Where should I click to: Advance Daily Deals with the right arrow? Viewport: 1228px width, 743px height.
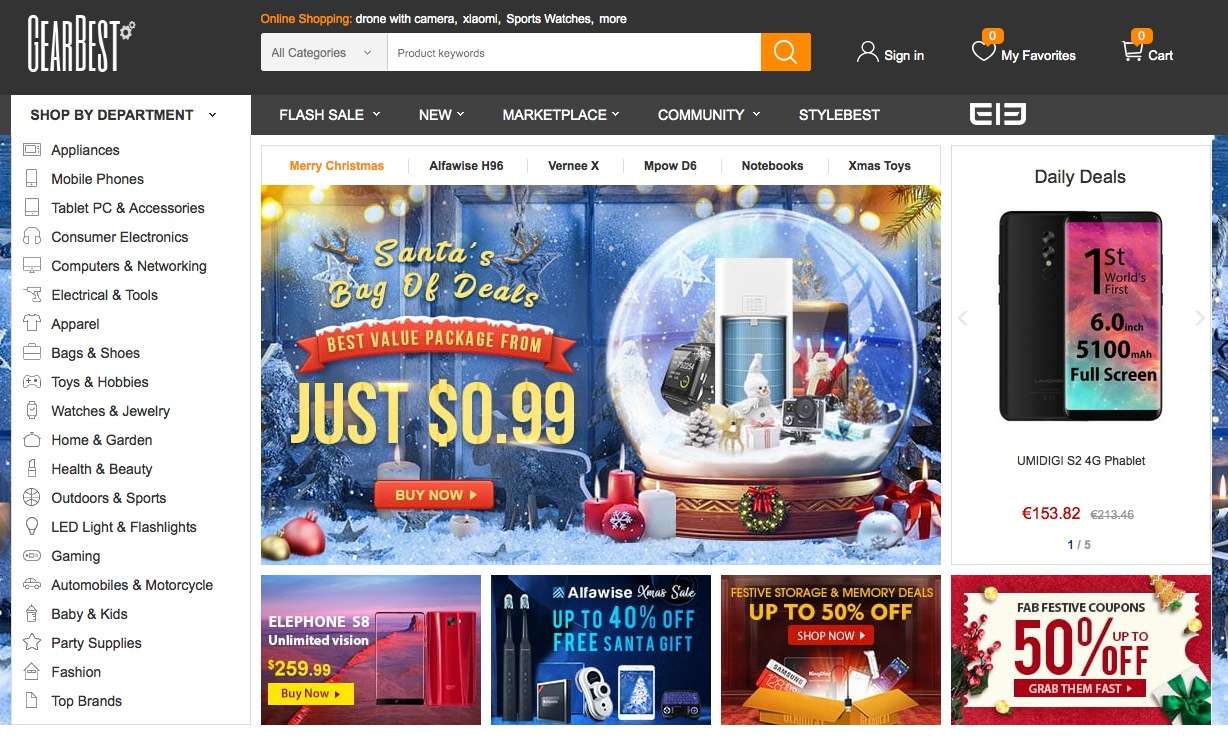tap(1200, 318)
